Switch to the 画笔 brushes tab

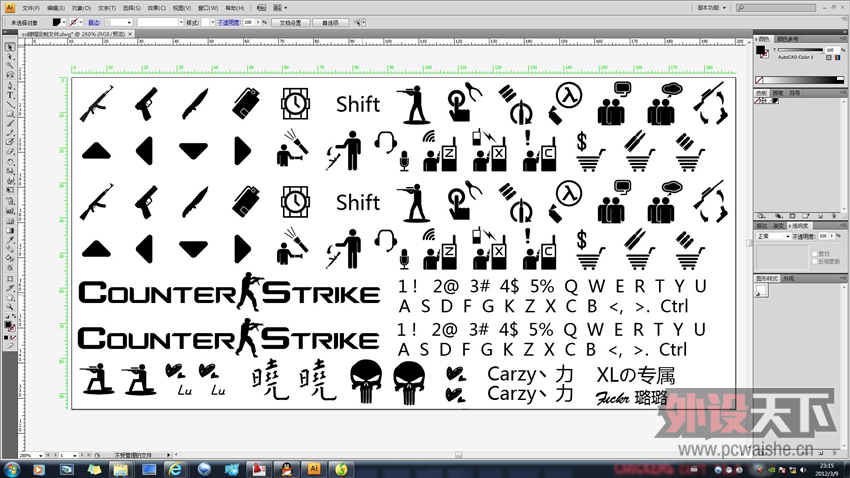click(778, 93)
